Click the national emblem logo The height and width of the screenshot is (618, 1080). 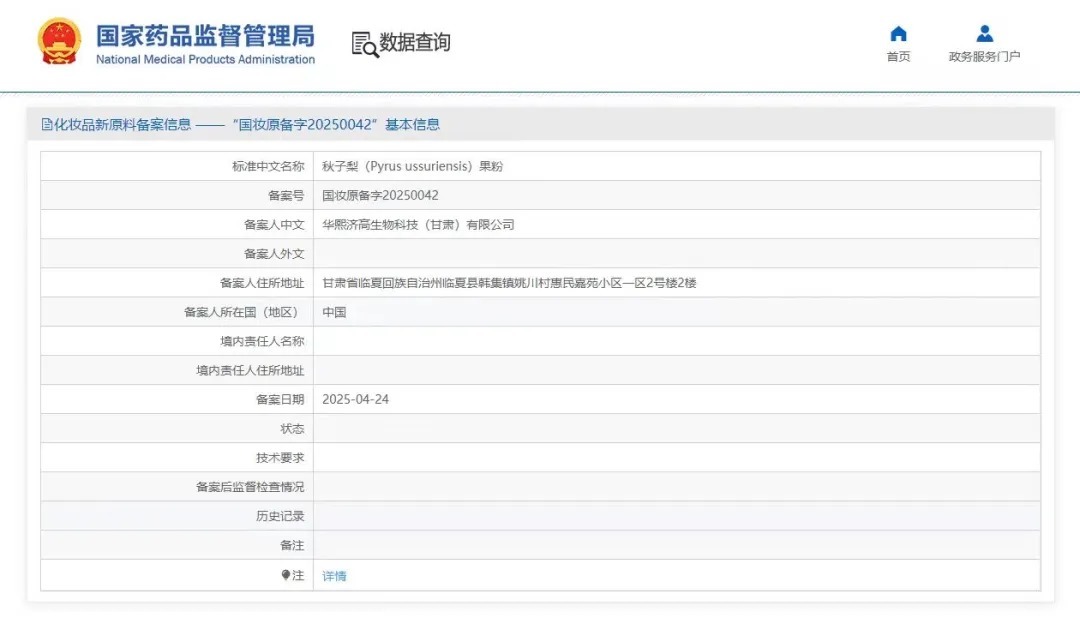click(59, 41)
